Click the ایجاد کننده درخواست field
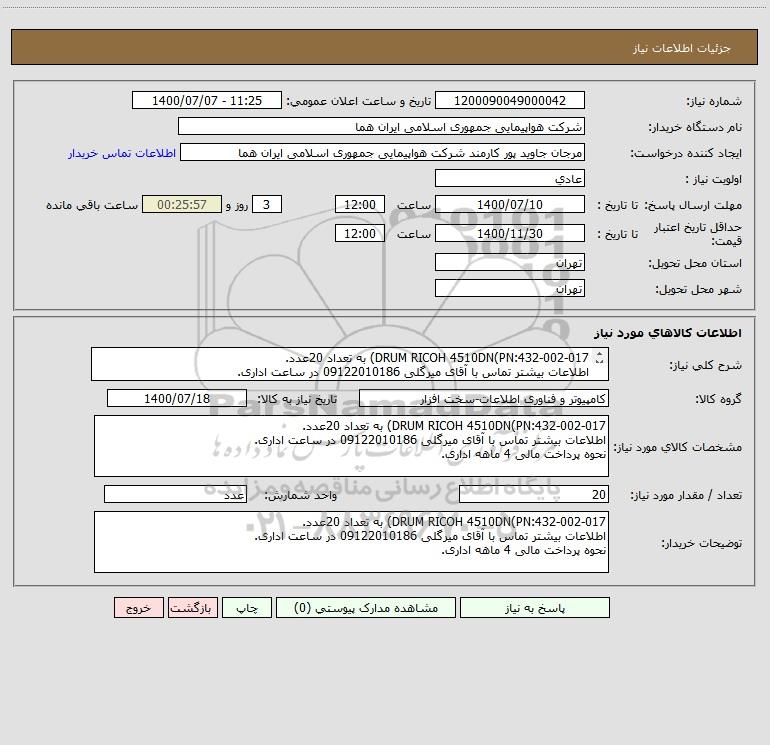 [383, 152]
